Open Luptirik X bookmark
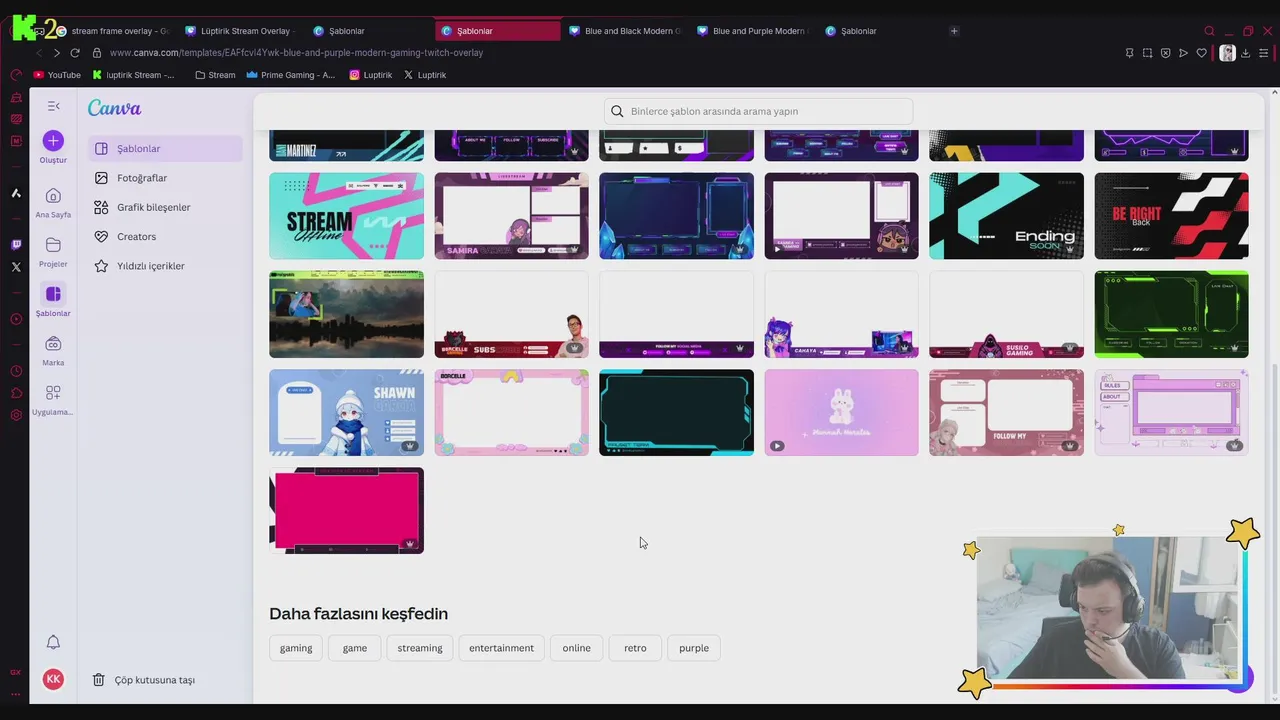 [425, 75]
